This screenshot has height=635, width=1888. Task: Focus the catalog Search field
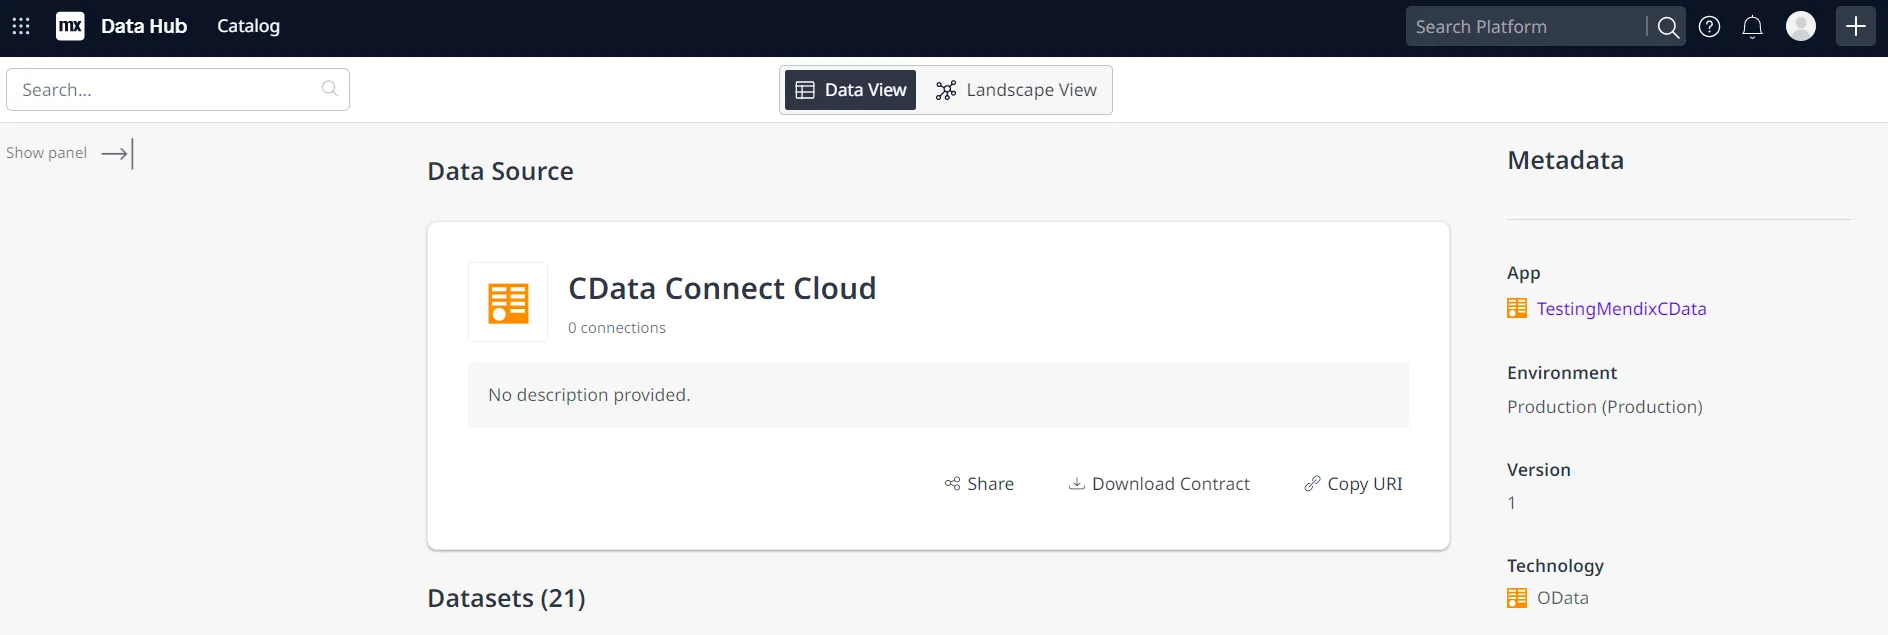(x=165, y=90)
